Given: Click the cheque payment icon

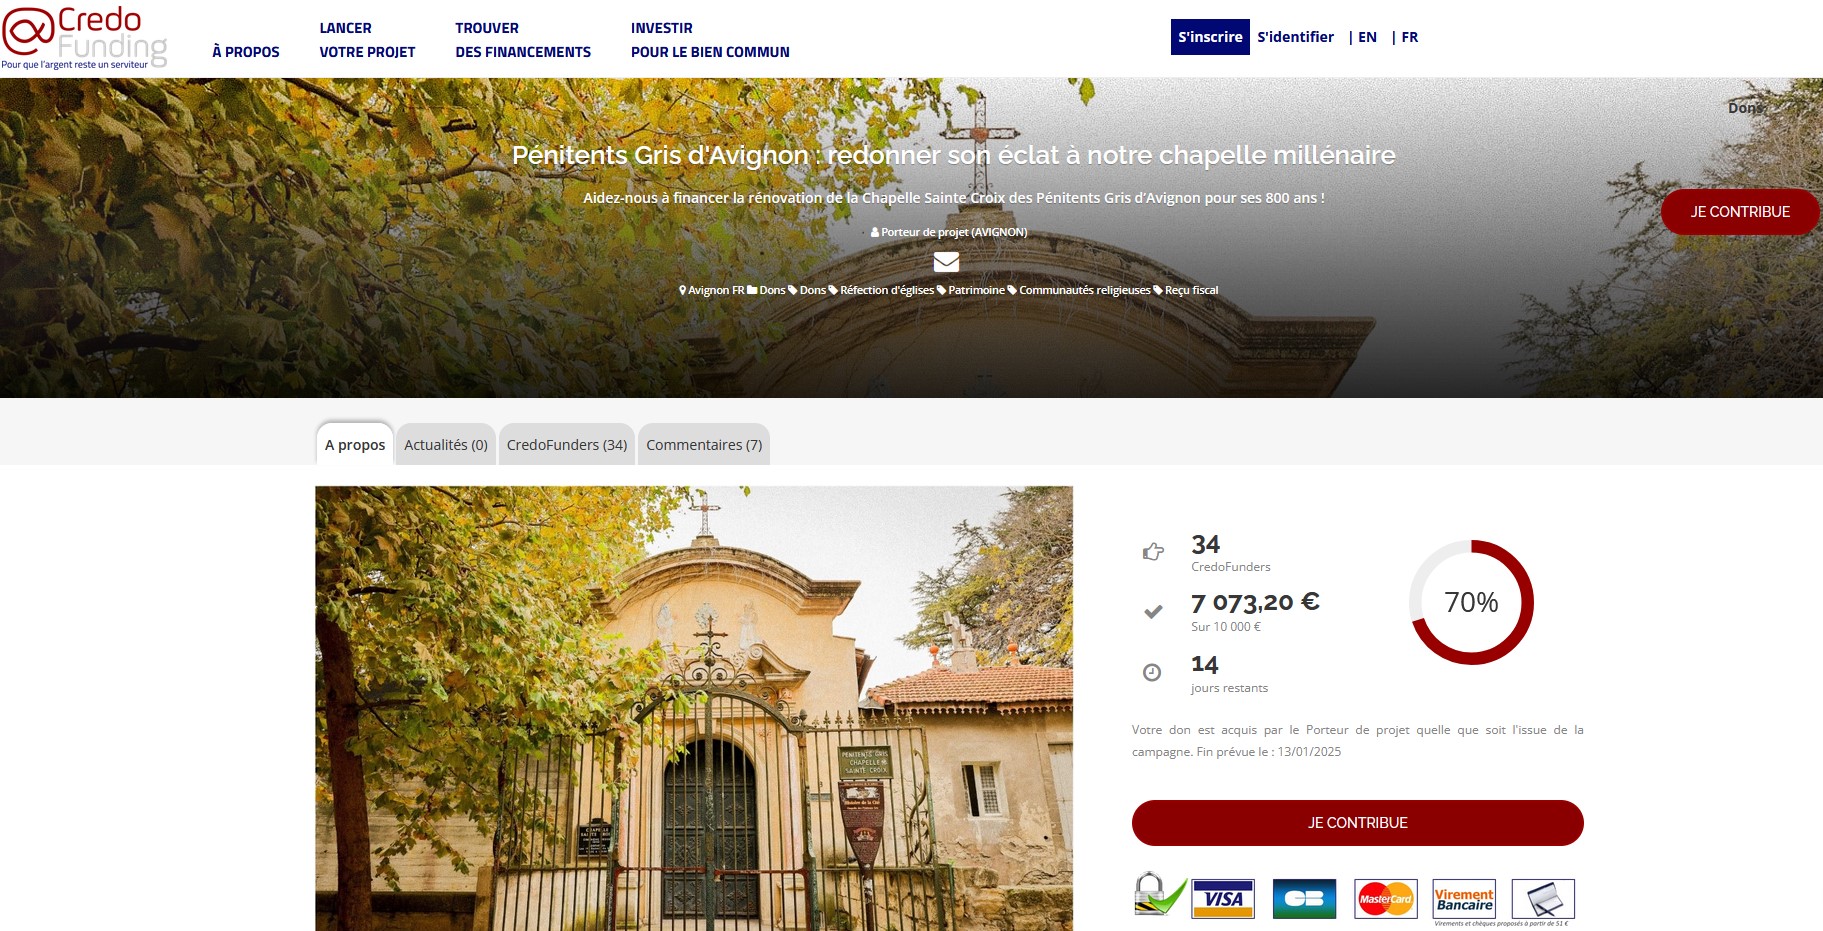Looking at the screenshot, I should (1543, 898).
